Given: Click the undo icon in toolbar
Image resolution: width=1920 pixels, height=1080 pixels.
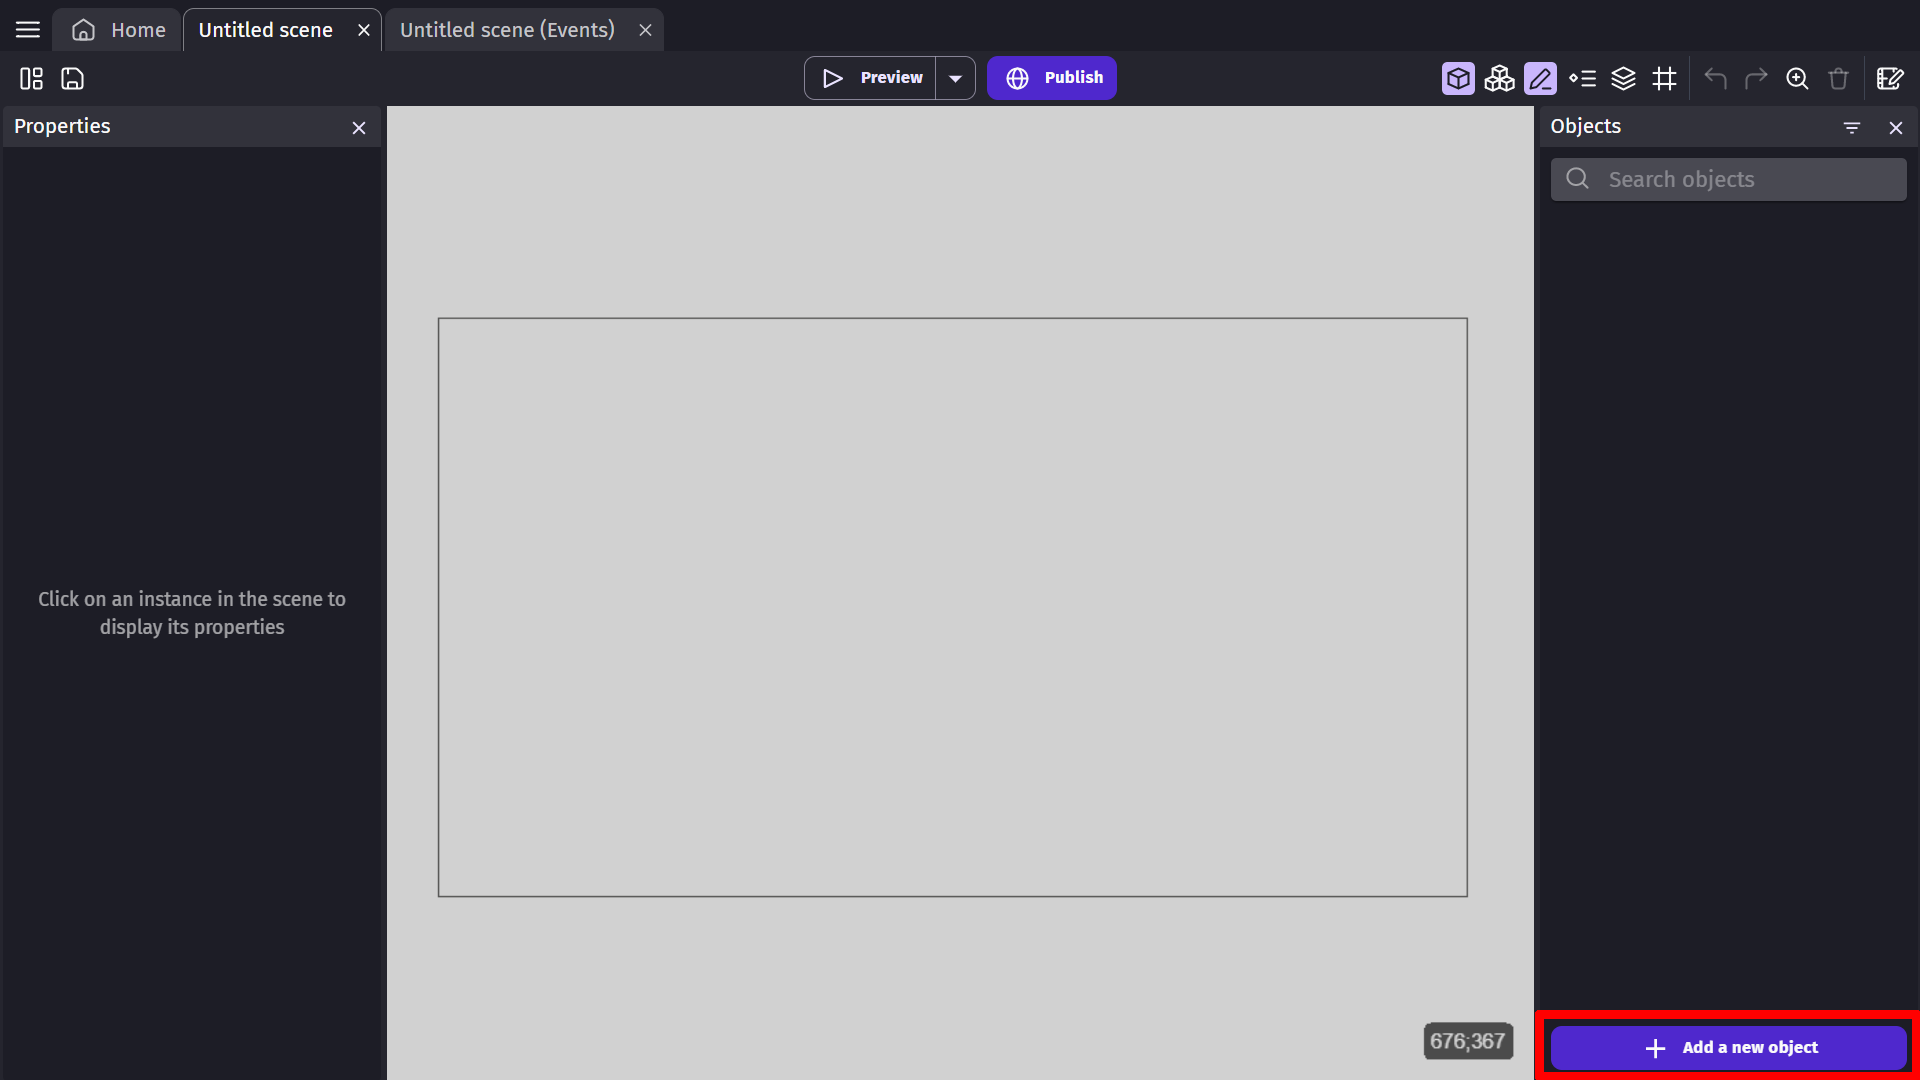Looking at the screenshot, I should tap(1716, 78).
